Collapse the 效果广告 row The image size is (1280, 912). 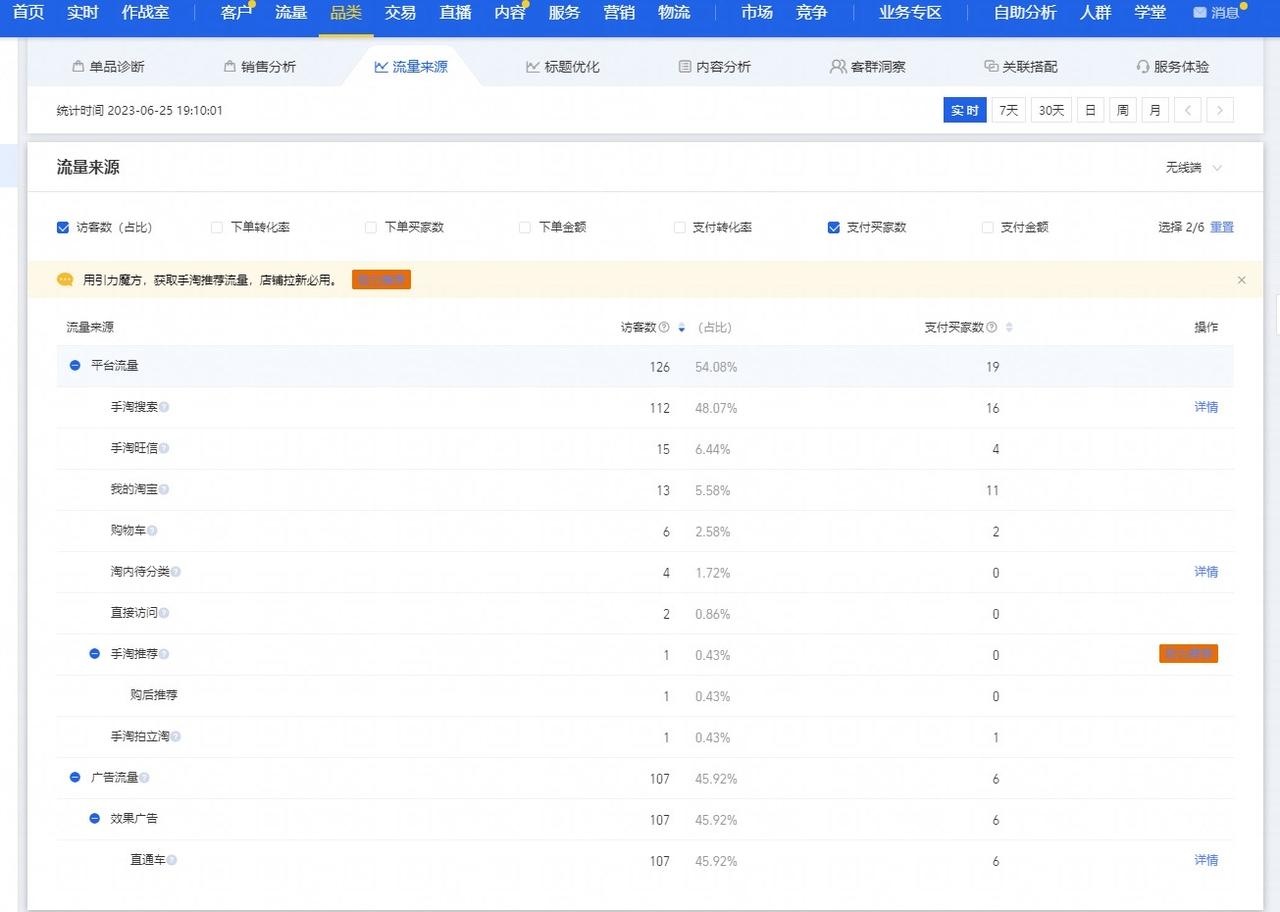[x=95, y=818]
